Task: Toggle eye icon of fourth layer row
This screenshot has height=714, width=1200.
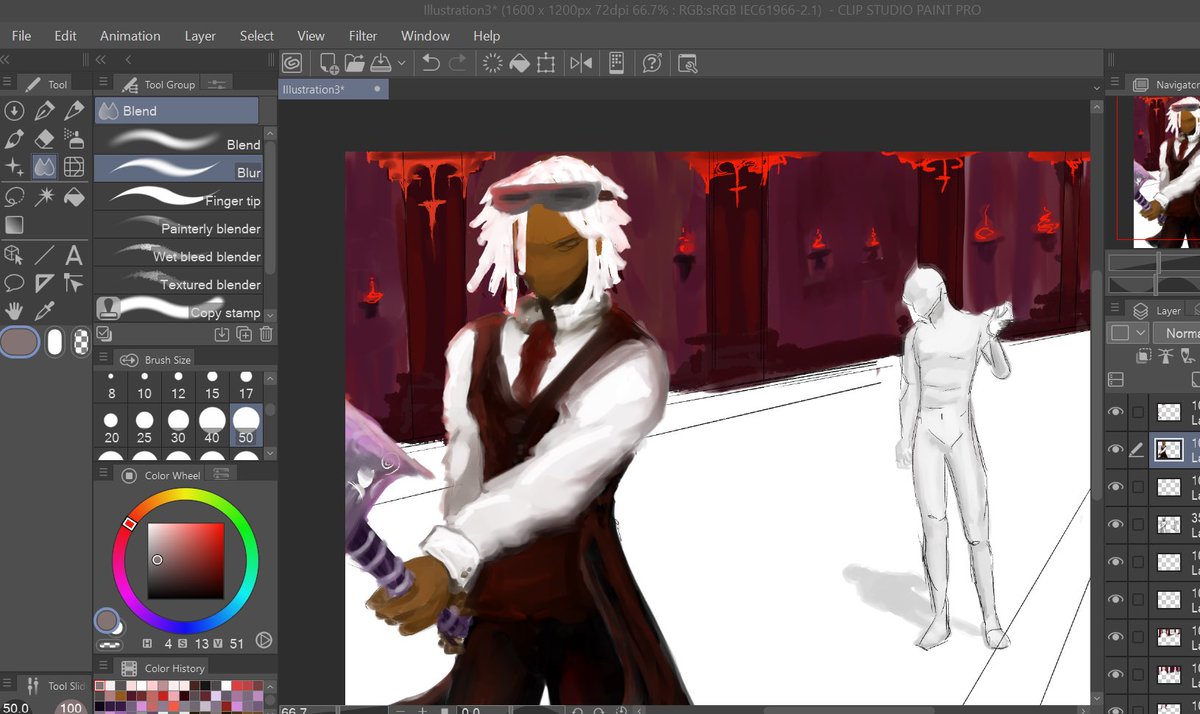Action: (x=1116, y=524)
